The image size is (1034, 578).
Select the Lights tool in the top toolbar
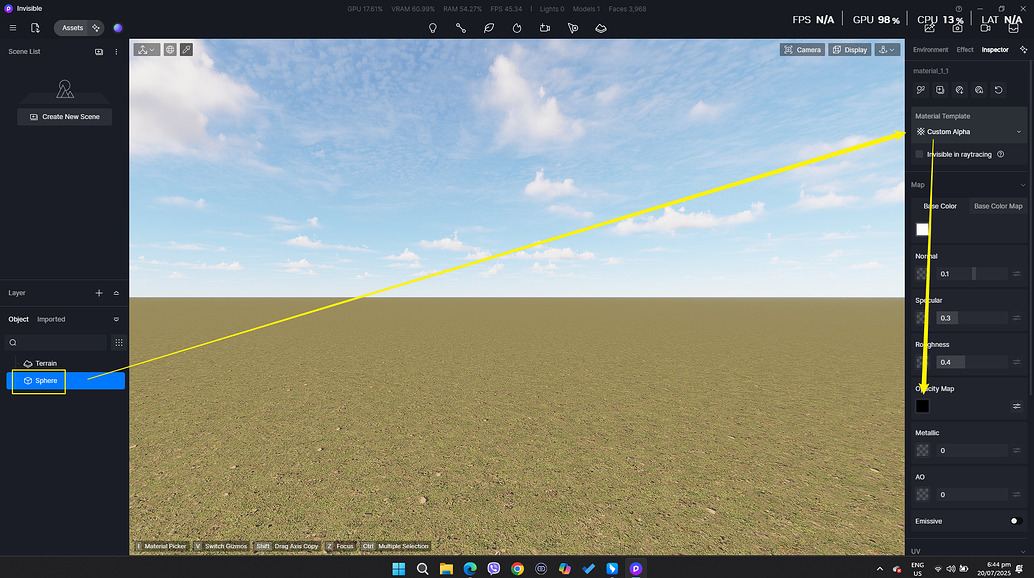pyautogui.click(x=432, y=28)
